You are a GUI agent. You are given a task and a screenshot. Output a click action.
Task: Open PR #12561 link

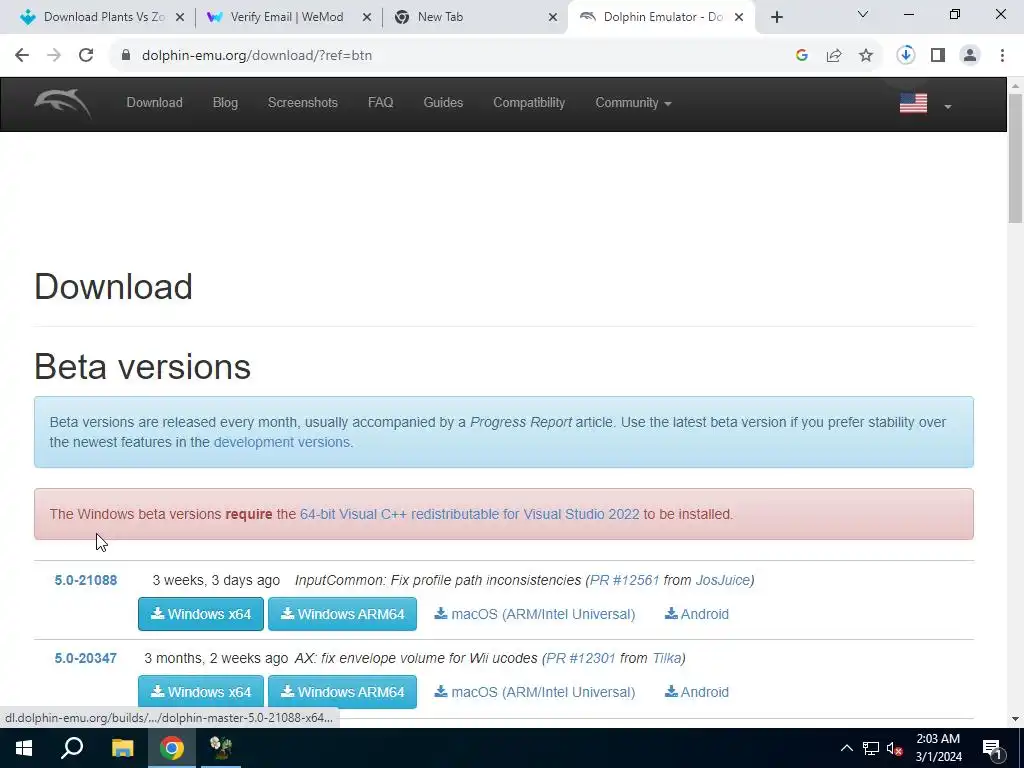pyautogui.click(x=624, y=580)
